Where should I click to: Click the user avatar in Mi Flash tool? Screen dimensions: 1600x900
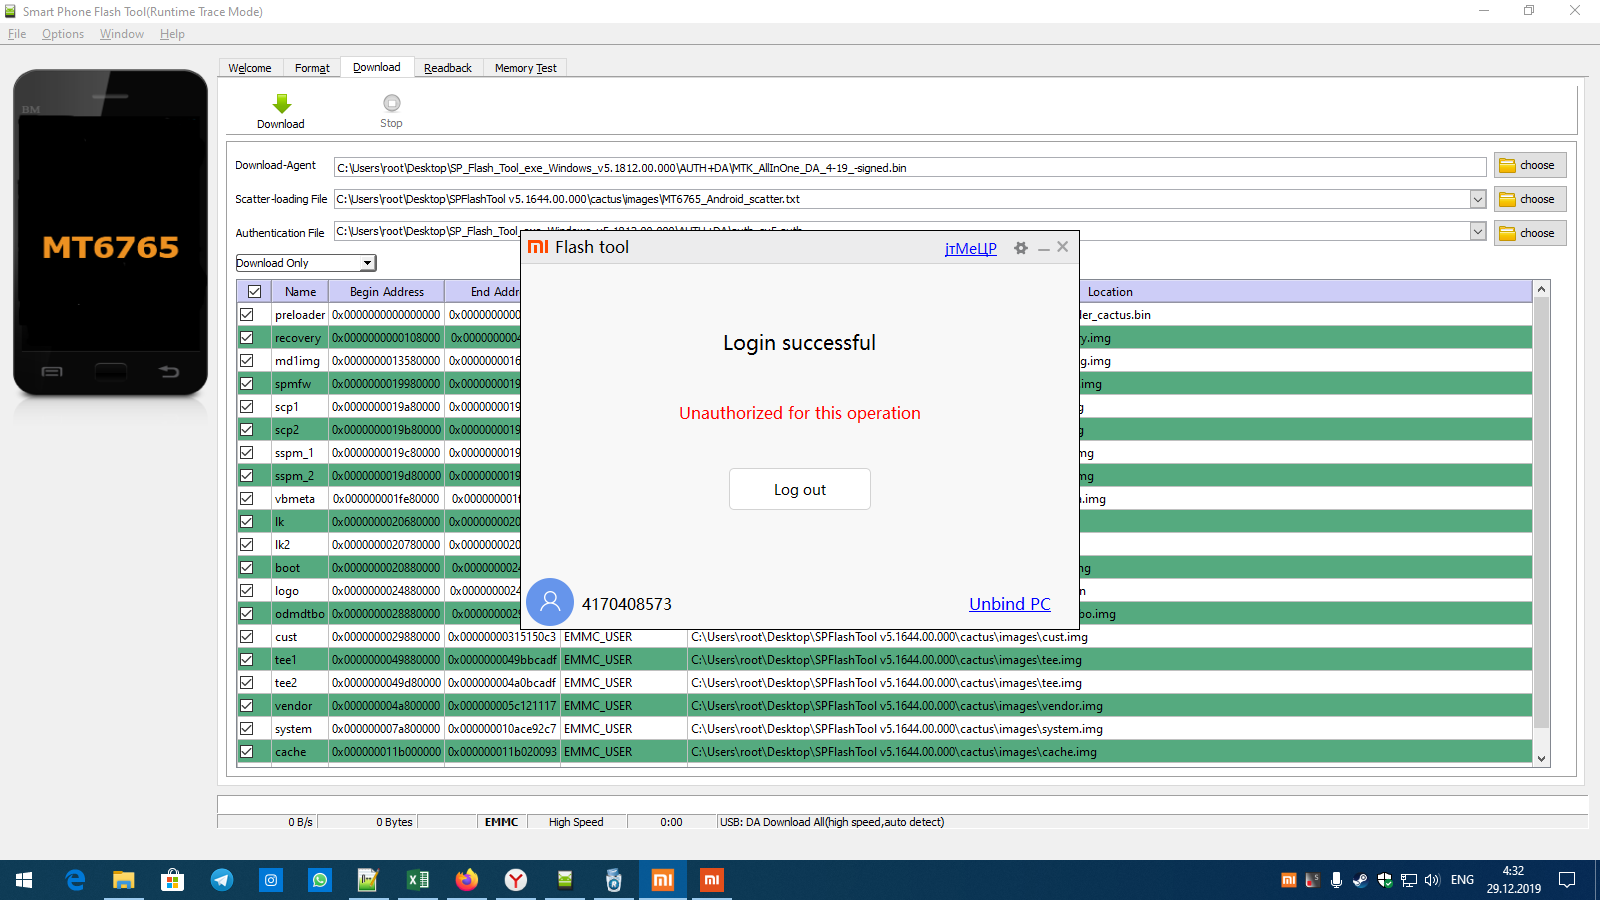pos(550,602)
